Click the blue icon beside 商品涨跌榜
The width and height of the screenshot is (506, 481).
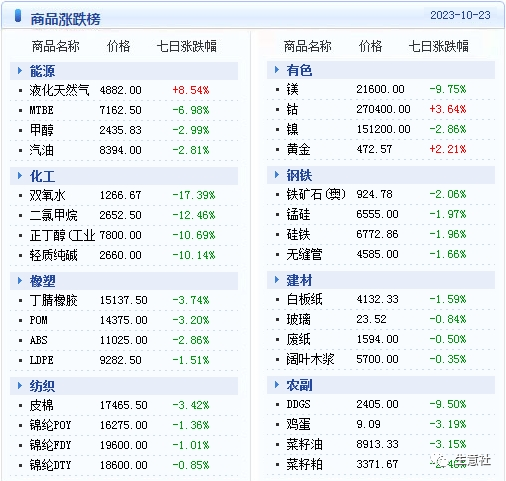tap(18, 16)
